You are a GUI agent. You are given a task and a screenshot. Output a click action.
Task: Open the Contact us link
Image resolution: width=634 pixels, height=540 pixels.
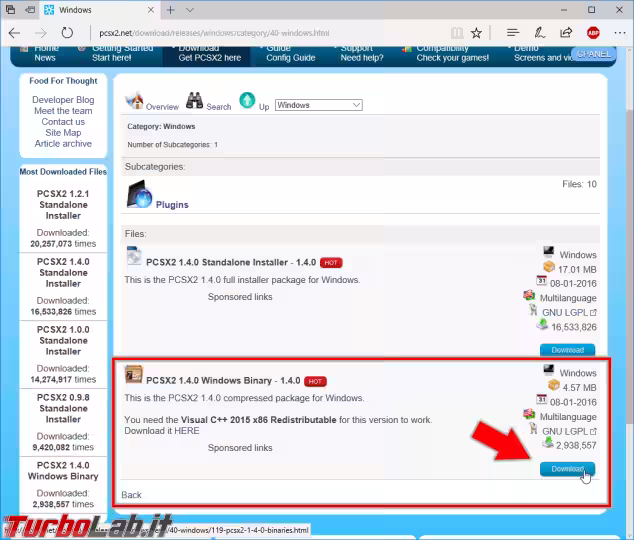[63, 122]
